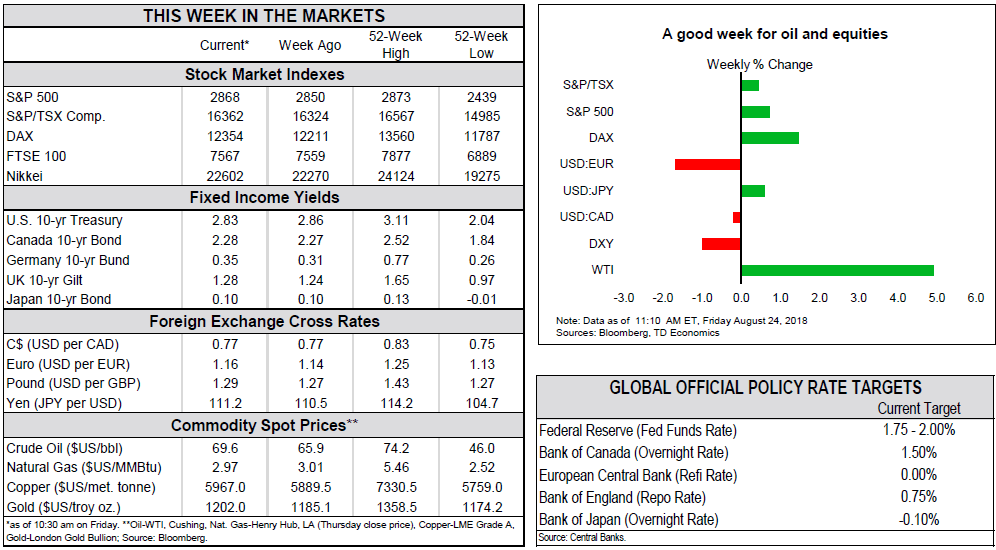Image resolution: width=996 pixels, height=550 pixels.
Task: Click the 'Weekly % Change' chart label
Action: pos(759,64)
